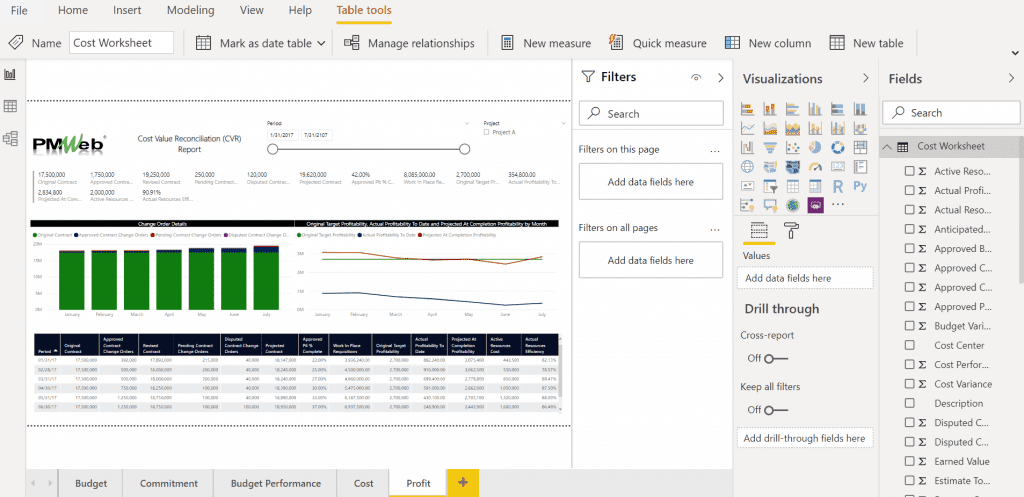Click the Period slider's right handle
The height and width of the screenshot is (497, 1024).
coord(464,150)
